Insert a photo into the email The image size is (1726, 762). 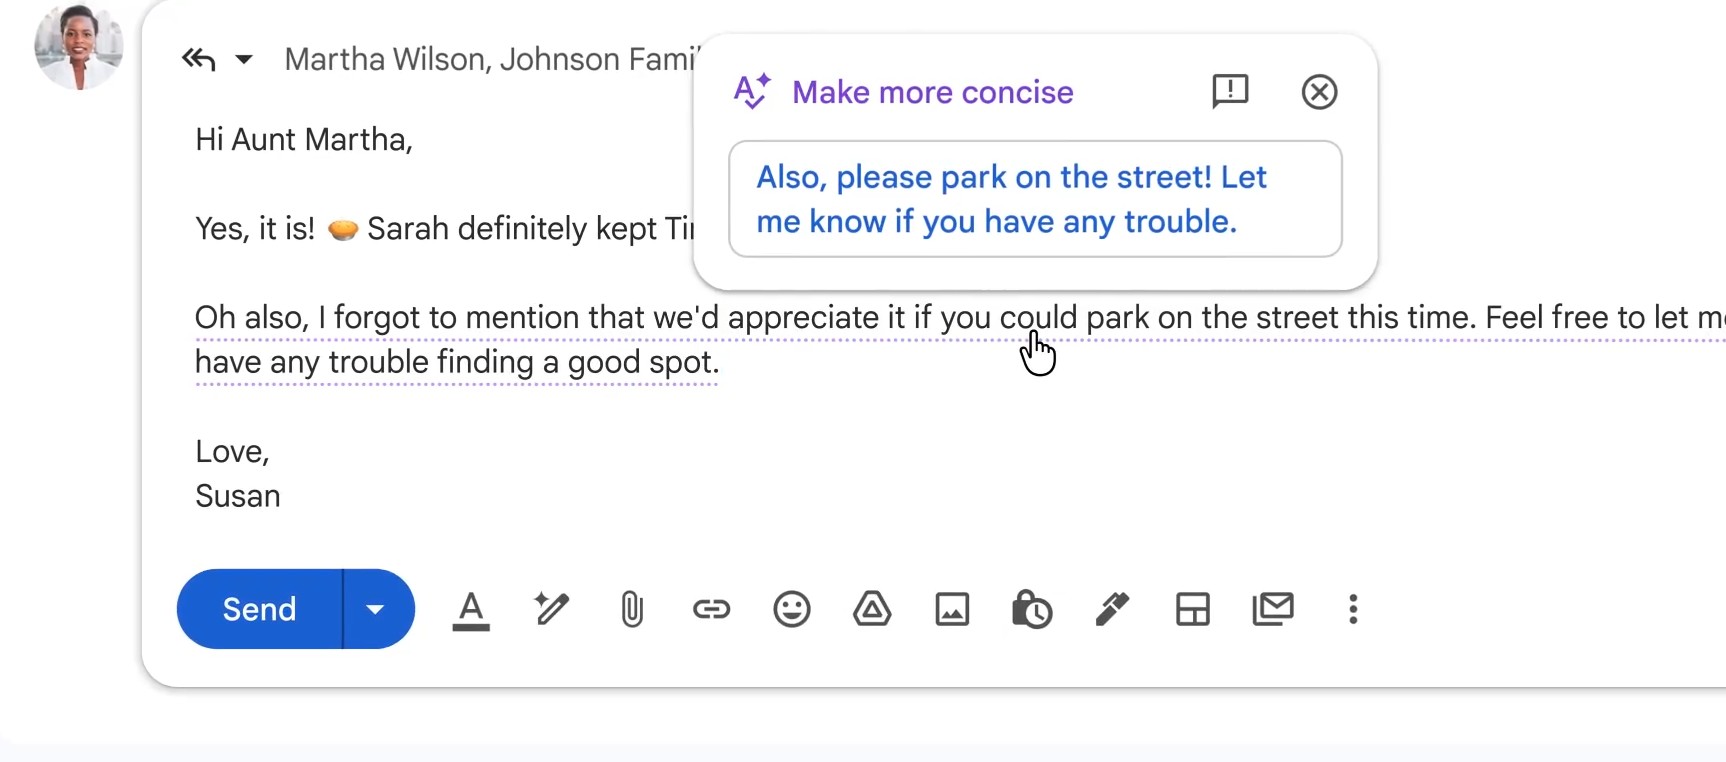pos(952,609)
